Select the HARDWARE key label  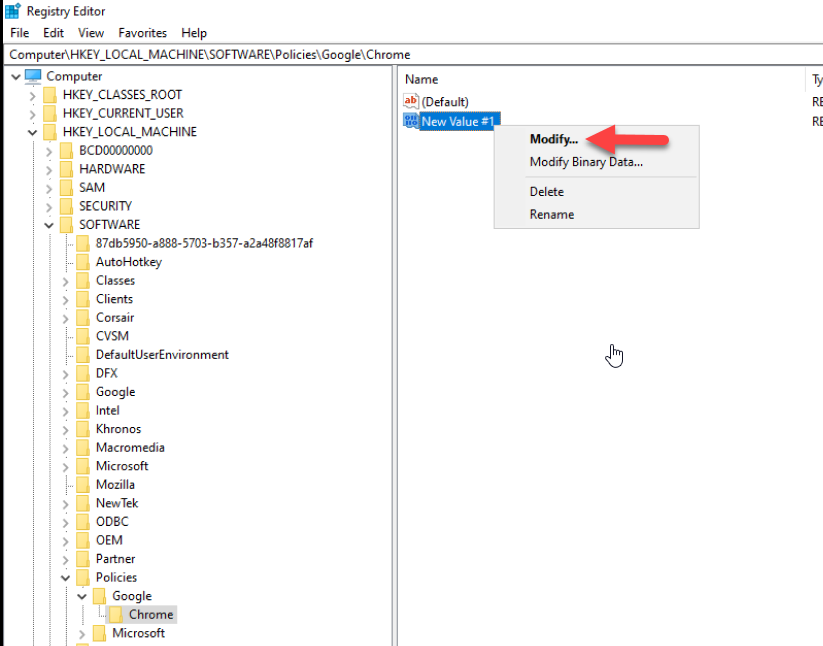click(x=112, y=169)
